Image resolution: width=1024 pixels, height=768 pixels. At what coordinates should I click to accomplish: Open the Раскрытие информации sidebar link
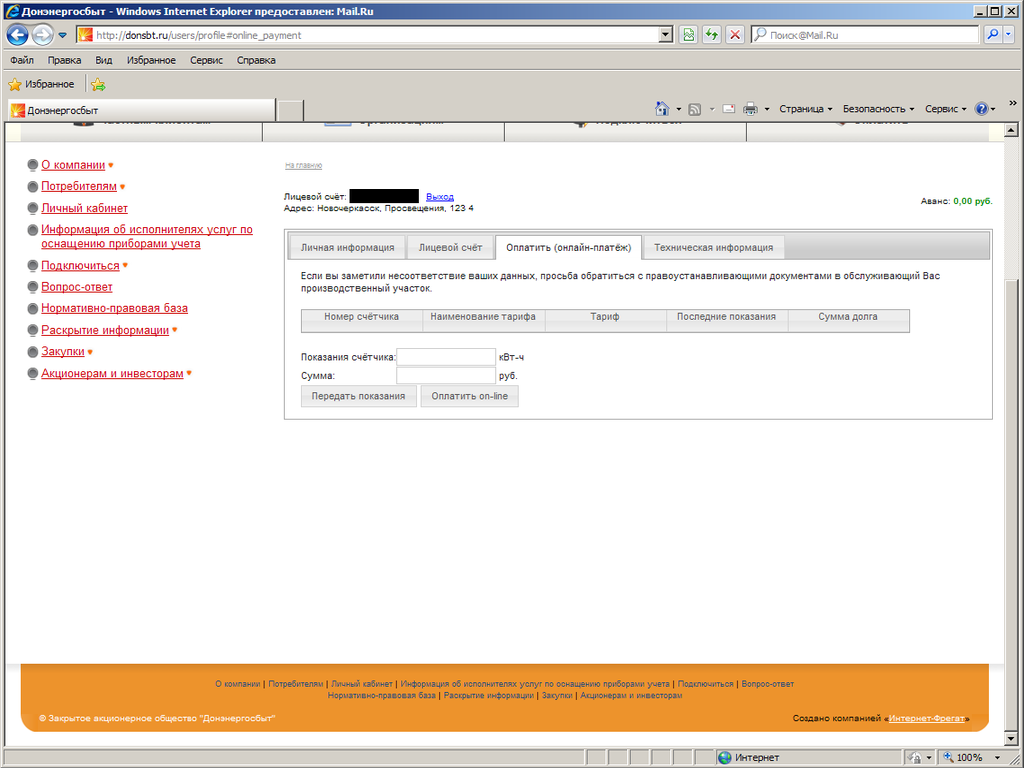(x=105, y=330)
